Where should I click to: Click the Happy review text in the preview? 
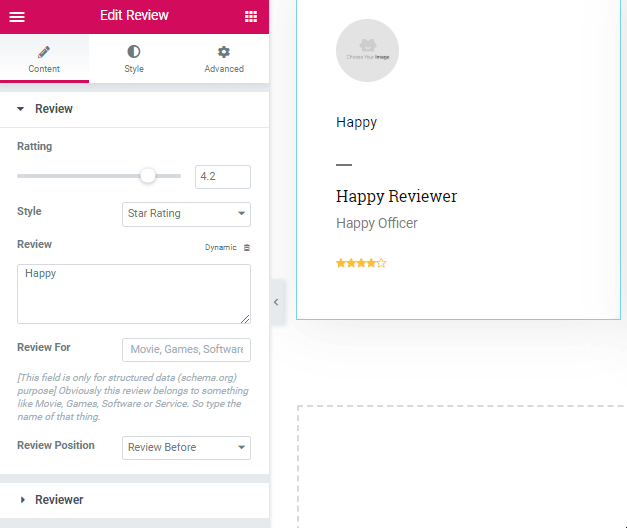tap(356, 122)
